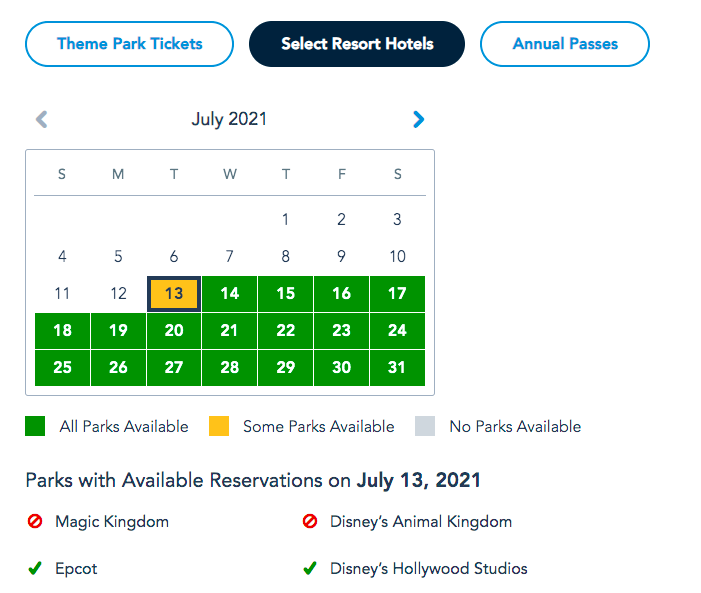Click the green All Parks Available swatch
The image size is (701, 593).
(35, 426)
